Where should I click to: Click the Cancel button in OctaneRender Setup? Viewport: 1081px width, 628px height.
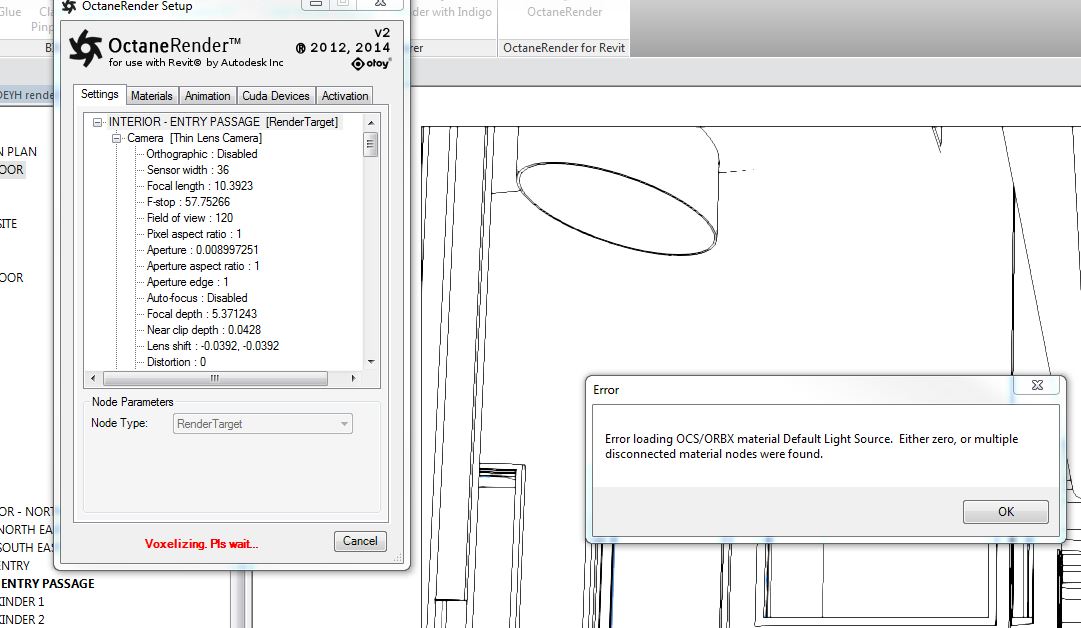coord(360,541)
